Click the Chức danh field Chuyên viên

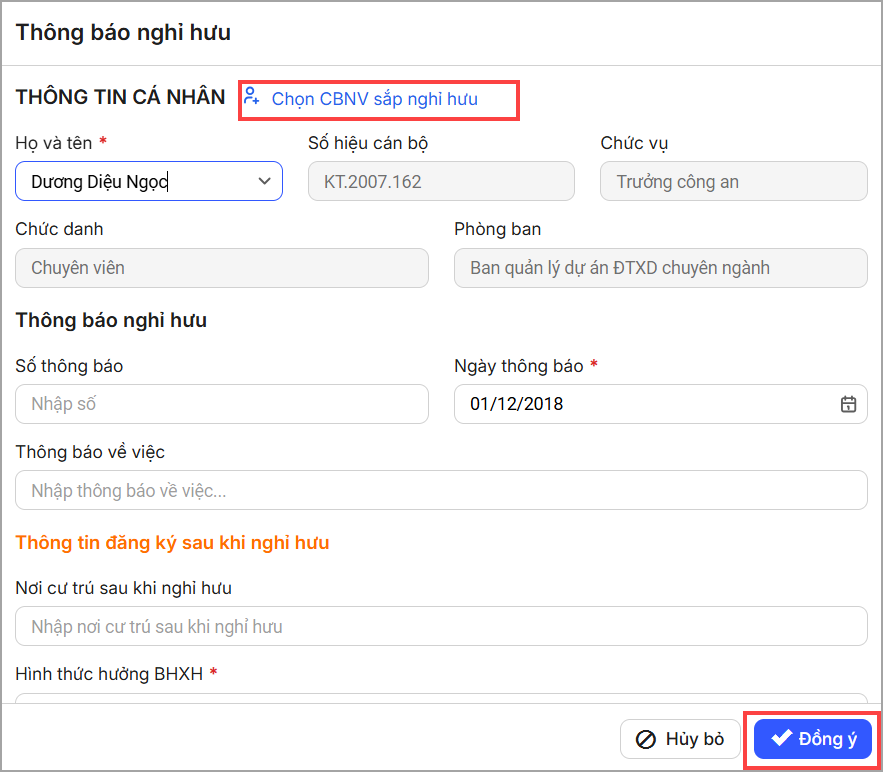(x=221, y=268)
